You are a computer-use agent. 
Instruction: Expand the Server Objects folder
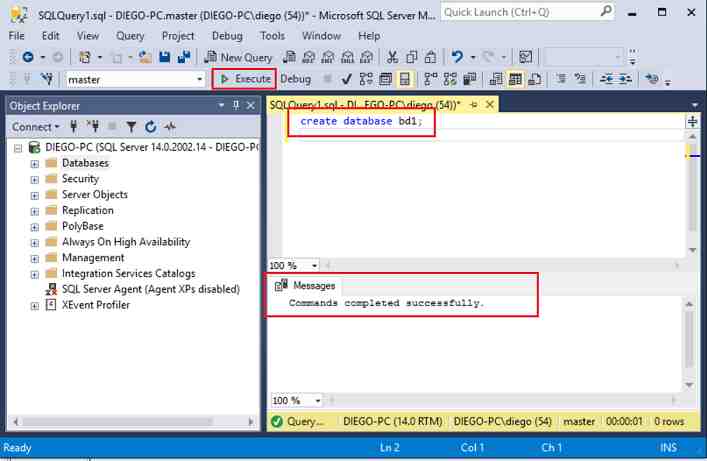[x=35, y=195]
